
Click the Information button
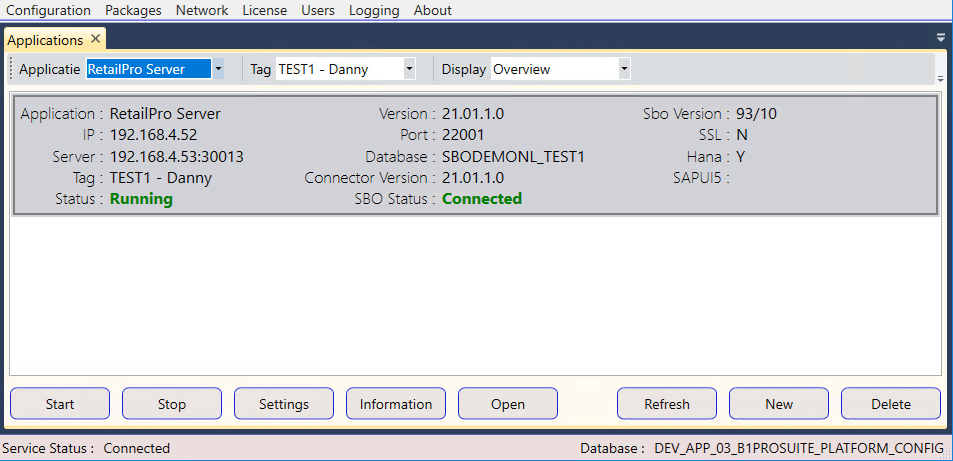pos(396,404)
